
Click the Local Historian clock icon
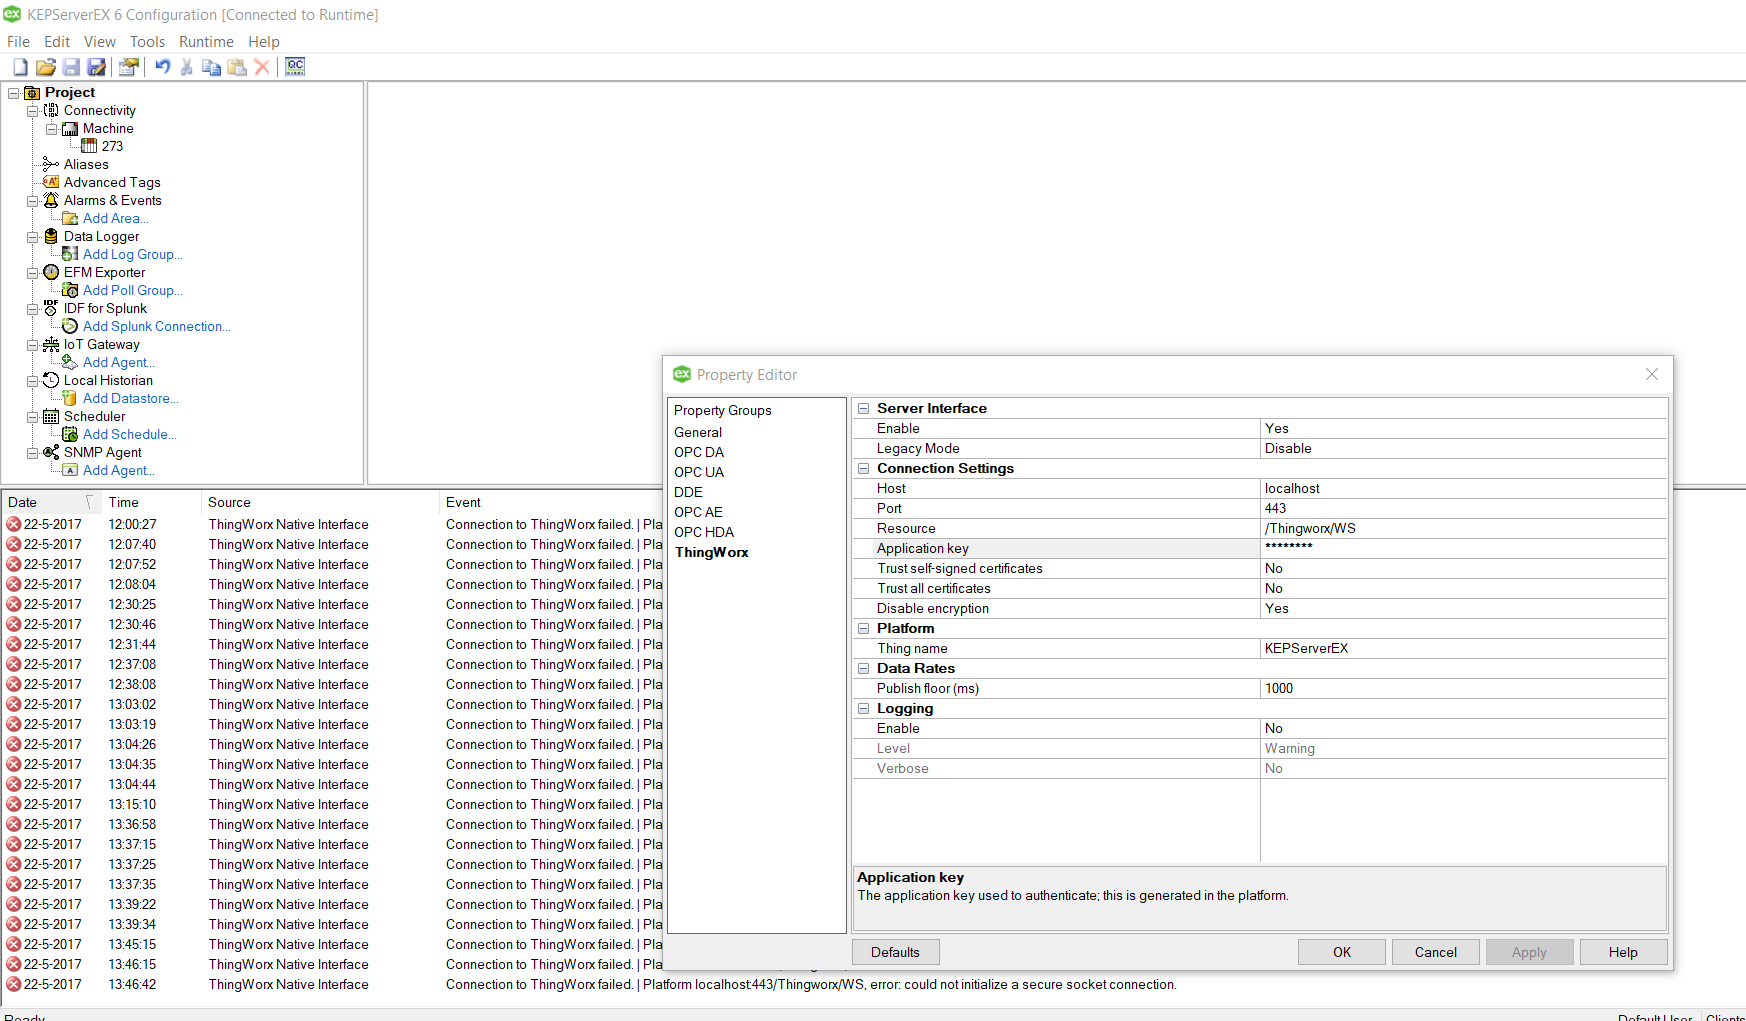(x=51, y=380)
